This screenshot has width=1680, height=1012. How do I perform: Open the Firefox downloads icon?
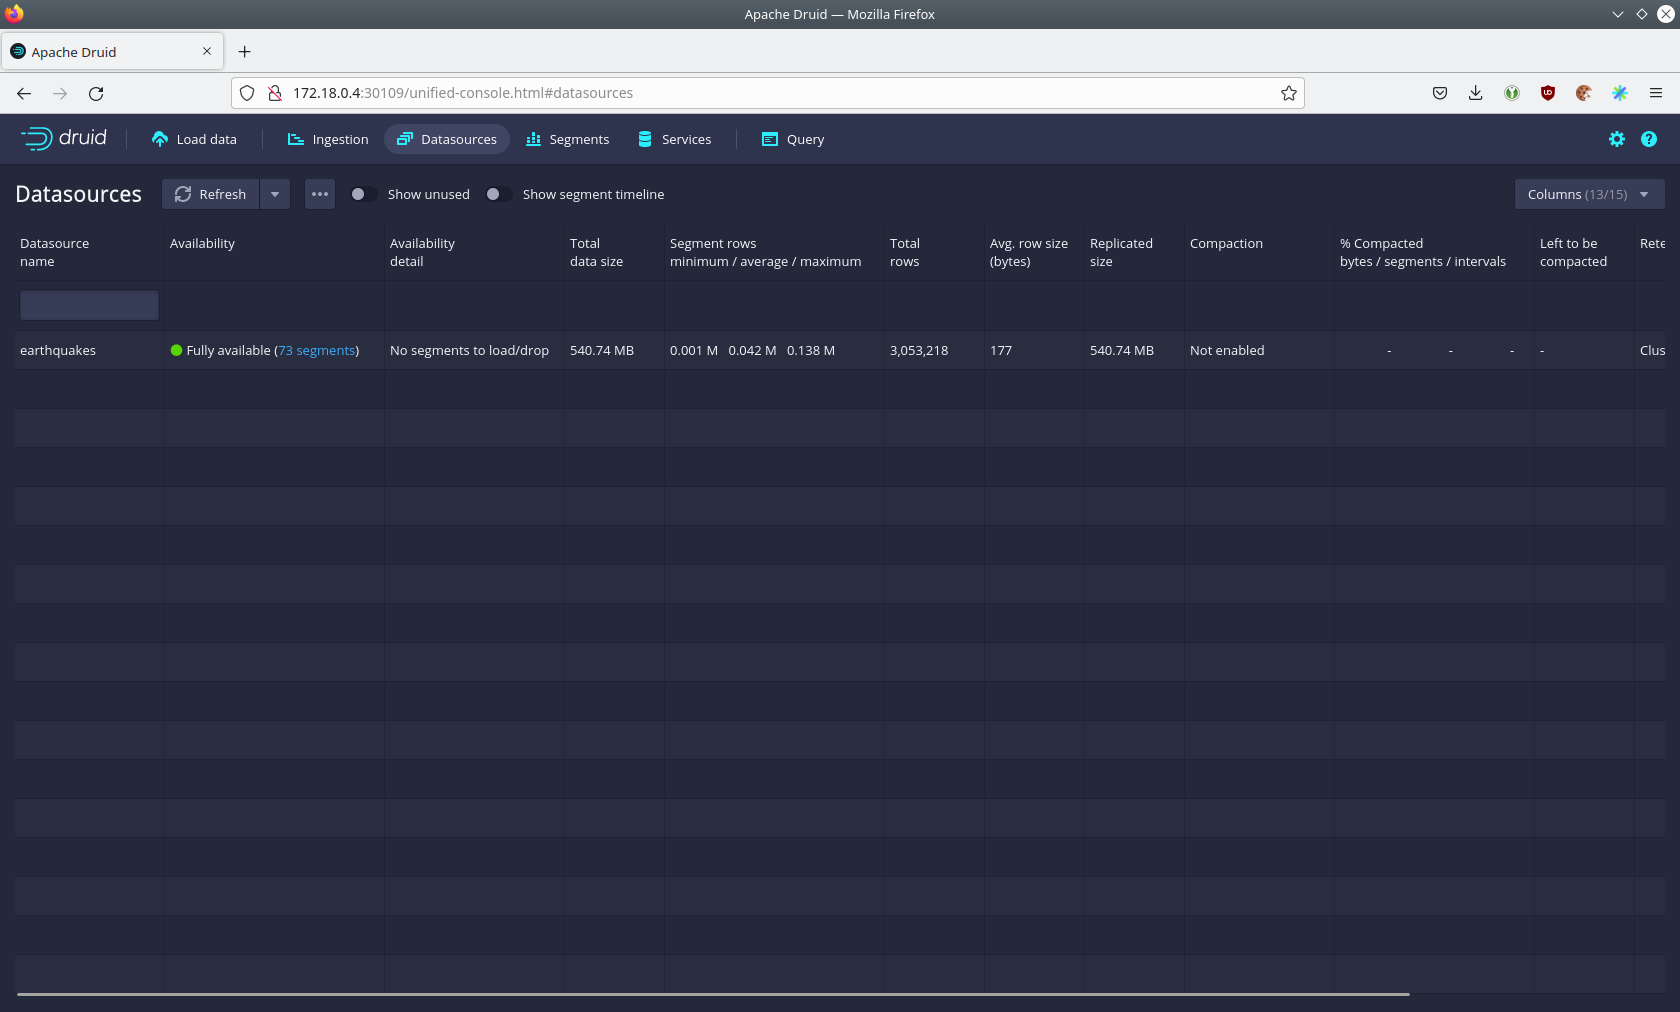pyautogui.click(x=1475, y=93)
